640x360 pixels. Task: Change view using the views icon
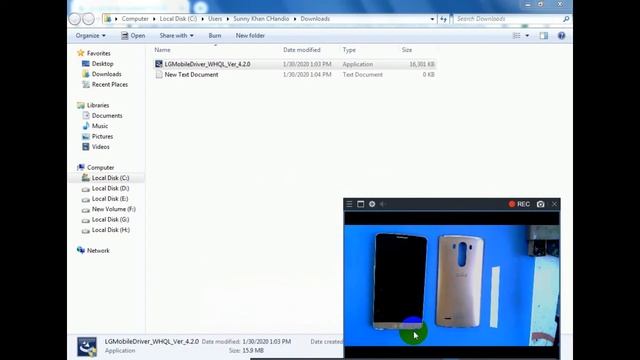point(516,36)
